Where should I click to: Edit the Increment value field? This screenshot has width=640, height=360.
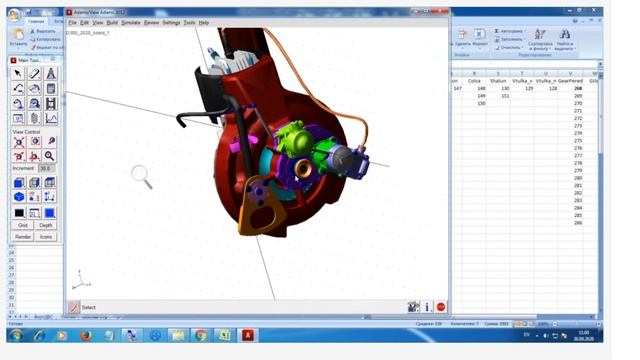47,168
